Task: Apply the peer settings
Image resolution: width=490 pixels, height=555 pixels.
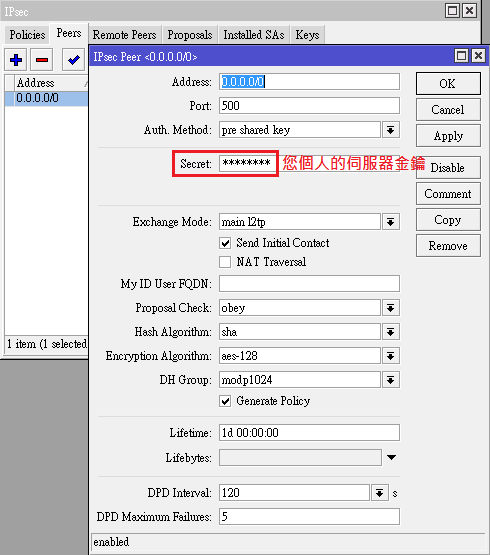Action: pyautogui.click(x=448, y=136)
